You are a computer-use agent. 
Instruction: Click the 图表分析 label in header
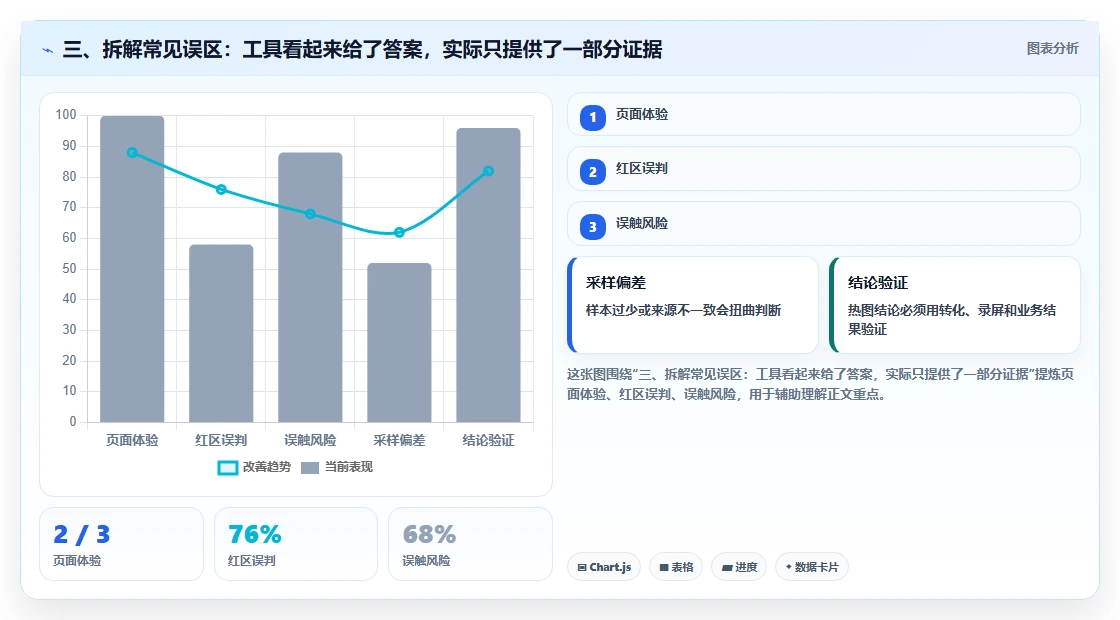pyautogui.click(x=1052, y=49)
